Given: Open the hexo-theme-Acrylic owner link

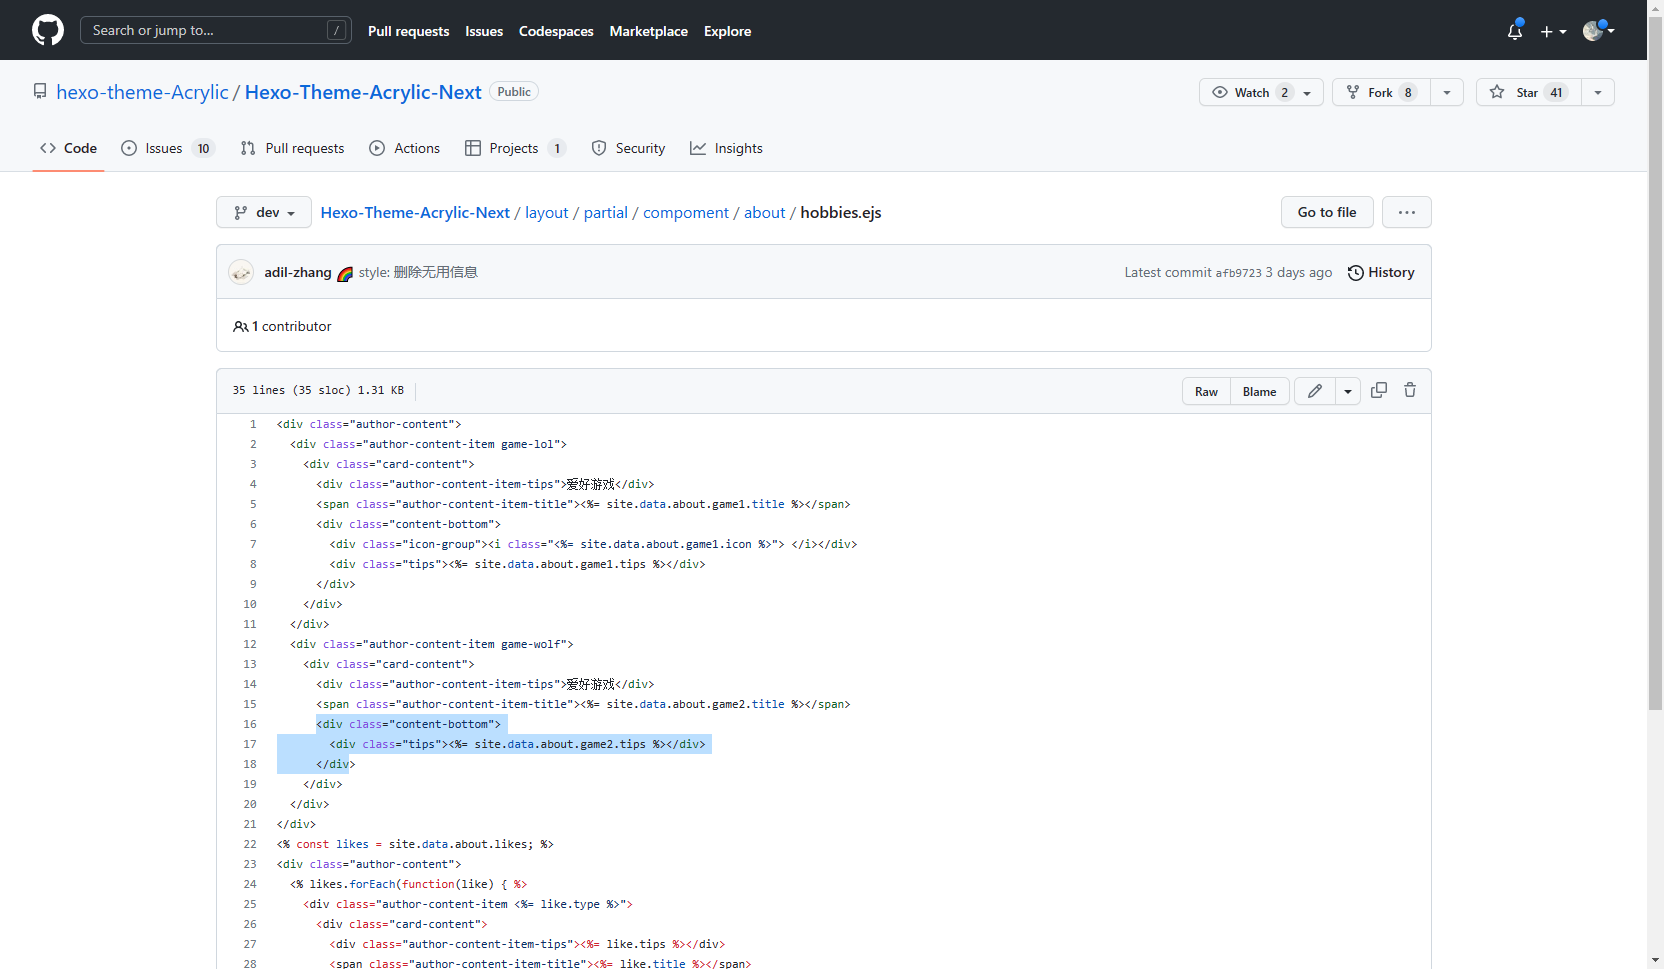Looking at the screenshot, I should [x=142, y=92].
